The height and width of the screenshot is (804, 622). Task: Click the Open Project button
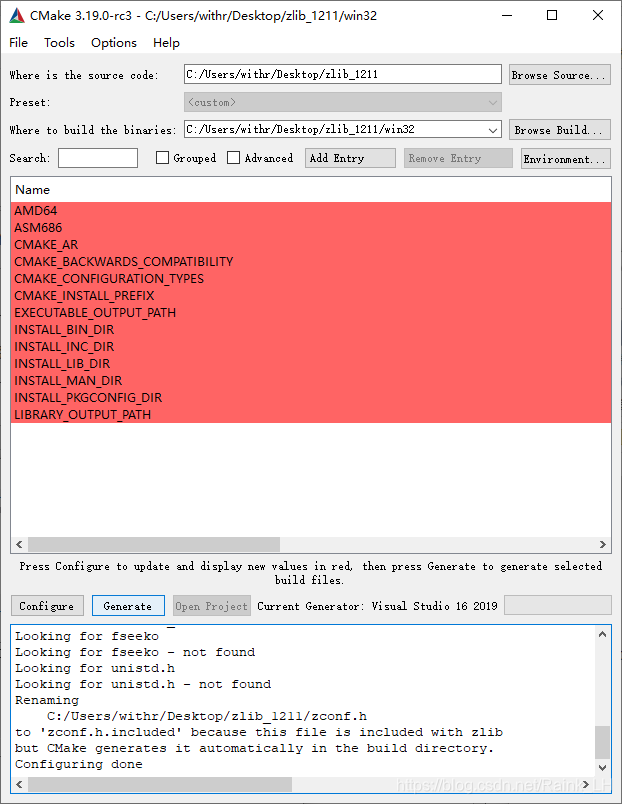[212, 606]
